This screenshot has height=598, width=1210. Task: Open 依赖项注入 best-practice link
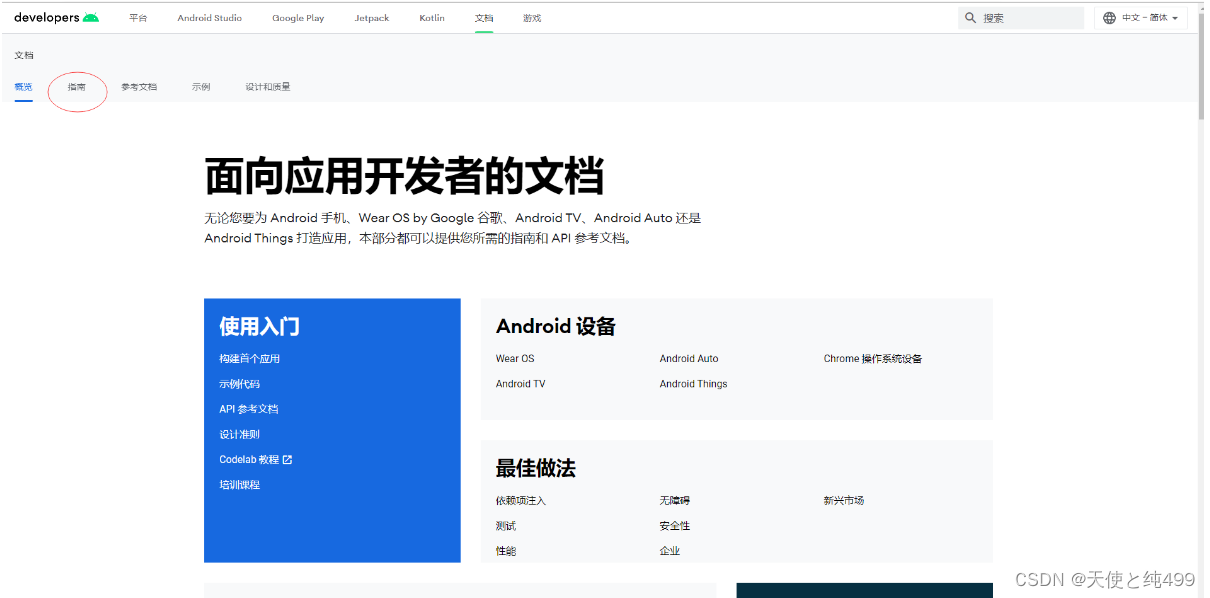coord(521,501)
